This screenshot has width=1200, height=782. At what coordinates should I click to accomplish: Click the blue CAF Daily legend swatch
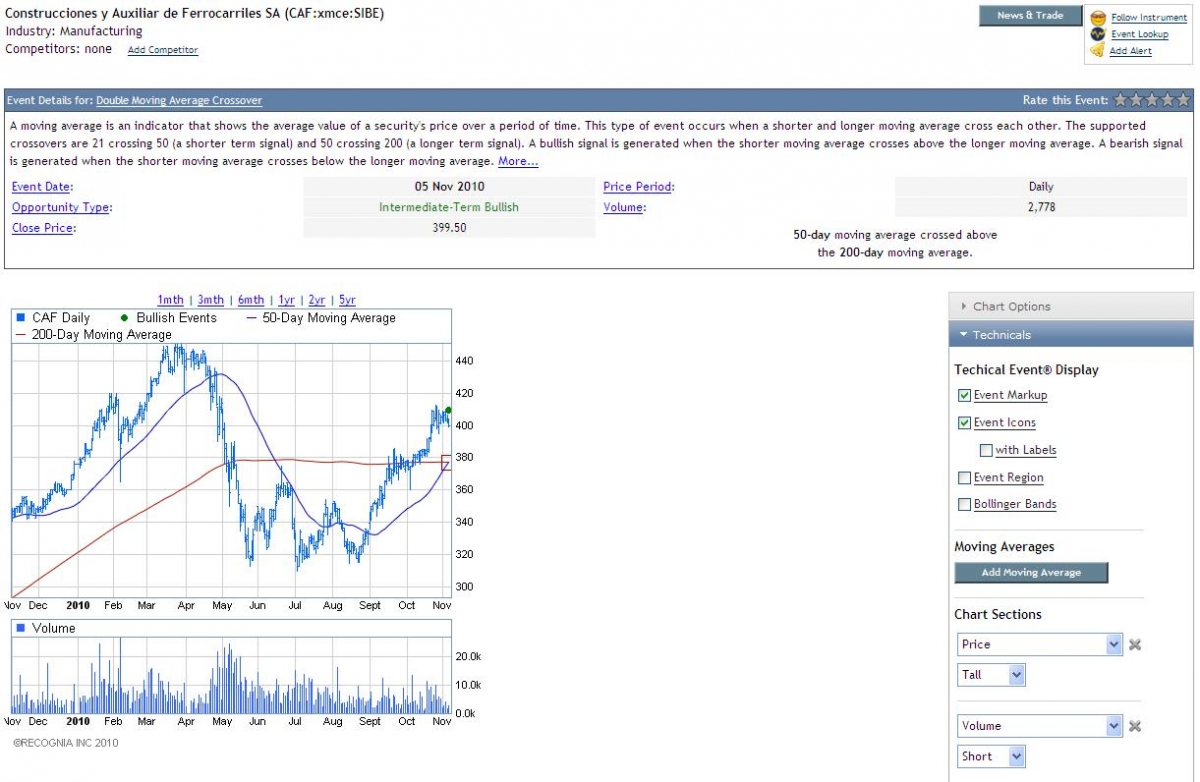(20, 318)
